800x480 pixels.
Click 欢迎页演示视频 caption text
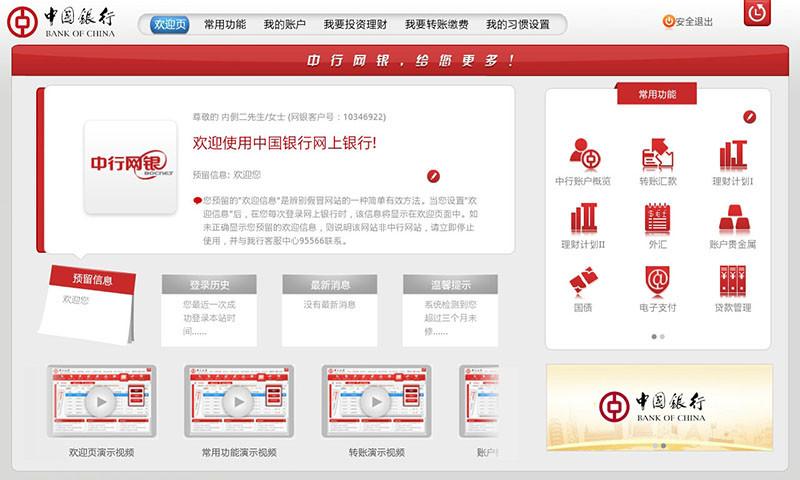[102, 452]
